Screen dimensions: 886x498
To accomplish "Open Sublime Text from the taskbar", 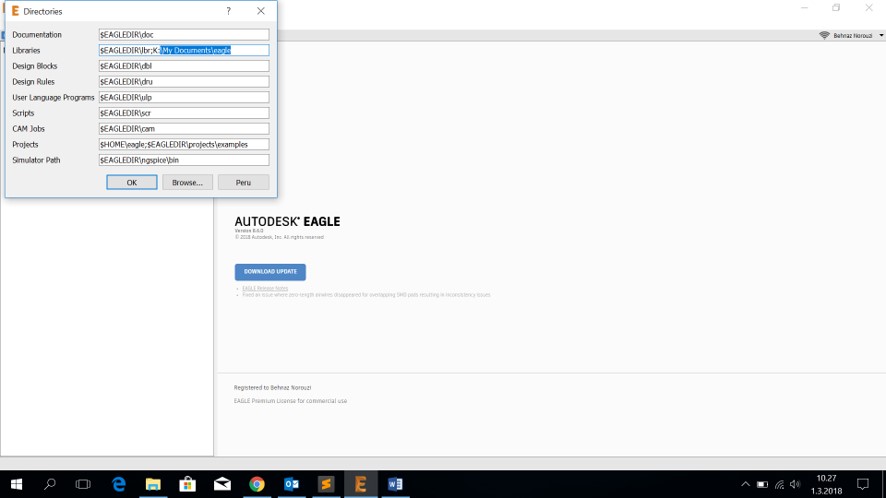I will [x=326, y=484].
